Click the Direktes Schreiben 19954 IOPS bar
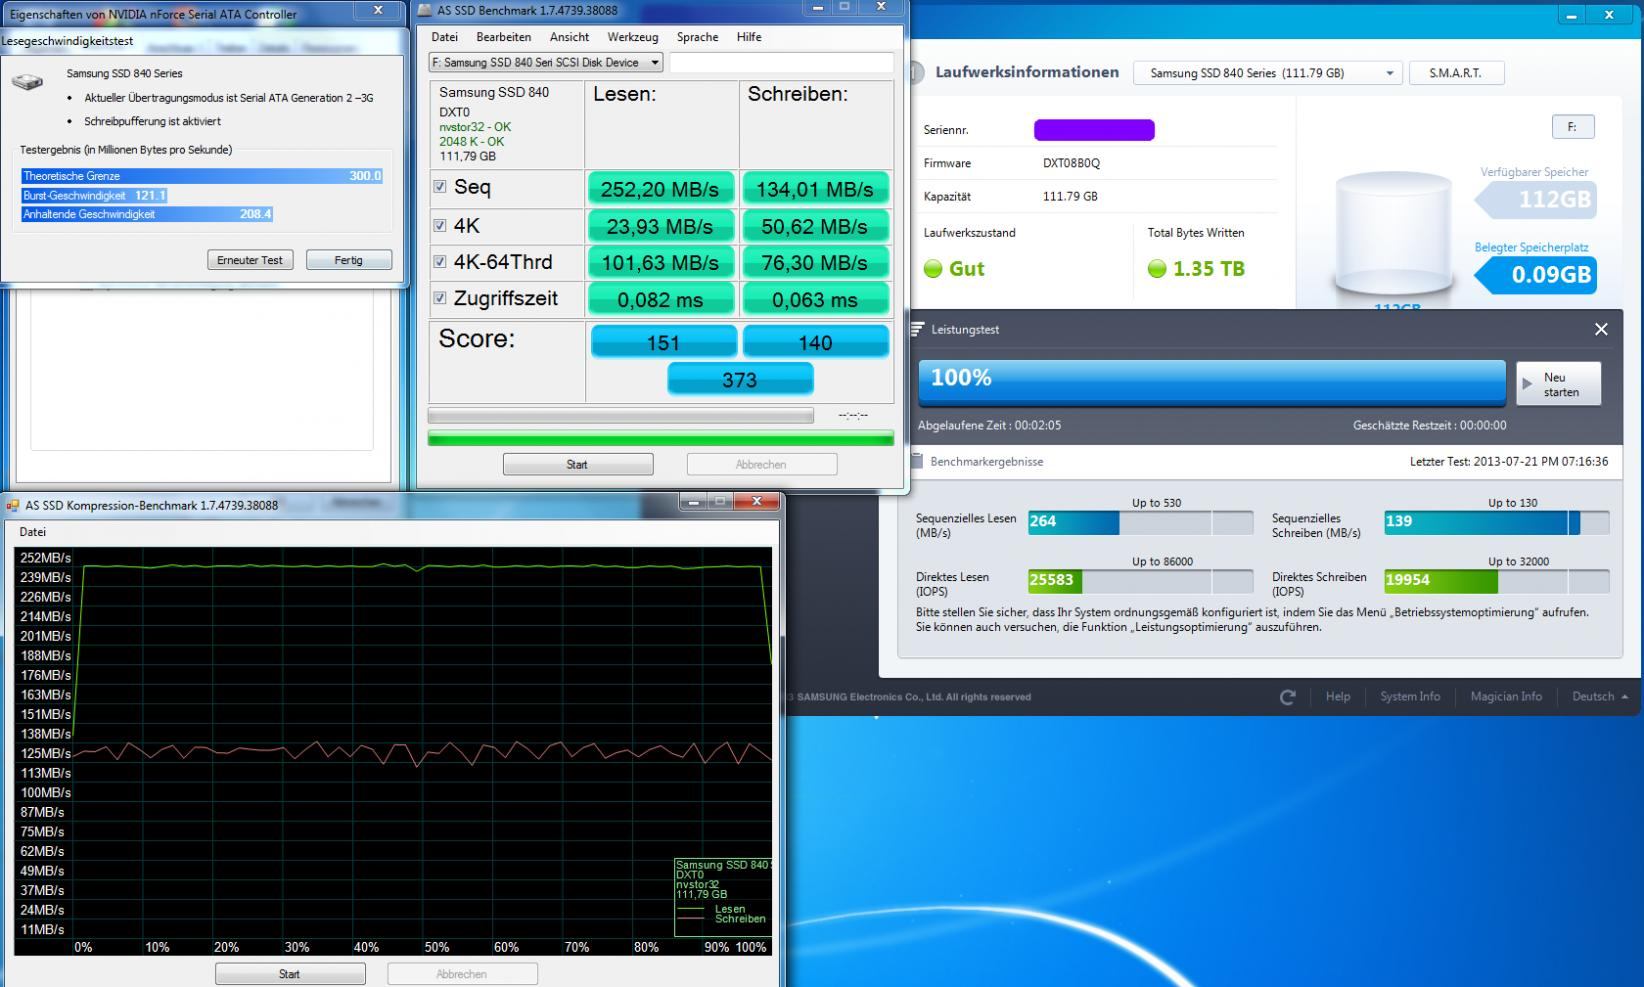 [1496, 580]
